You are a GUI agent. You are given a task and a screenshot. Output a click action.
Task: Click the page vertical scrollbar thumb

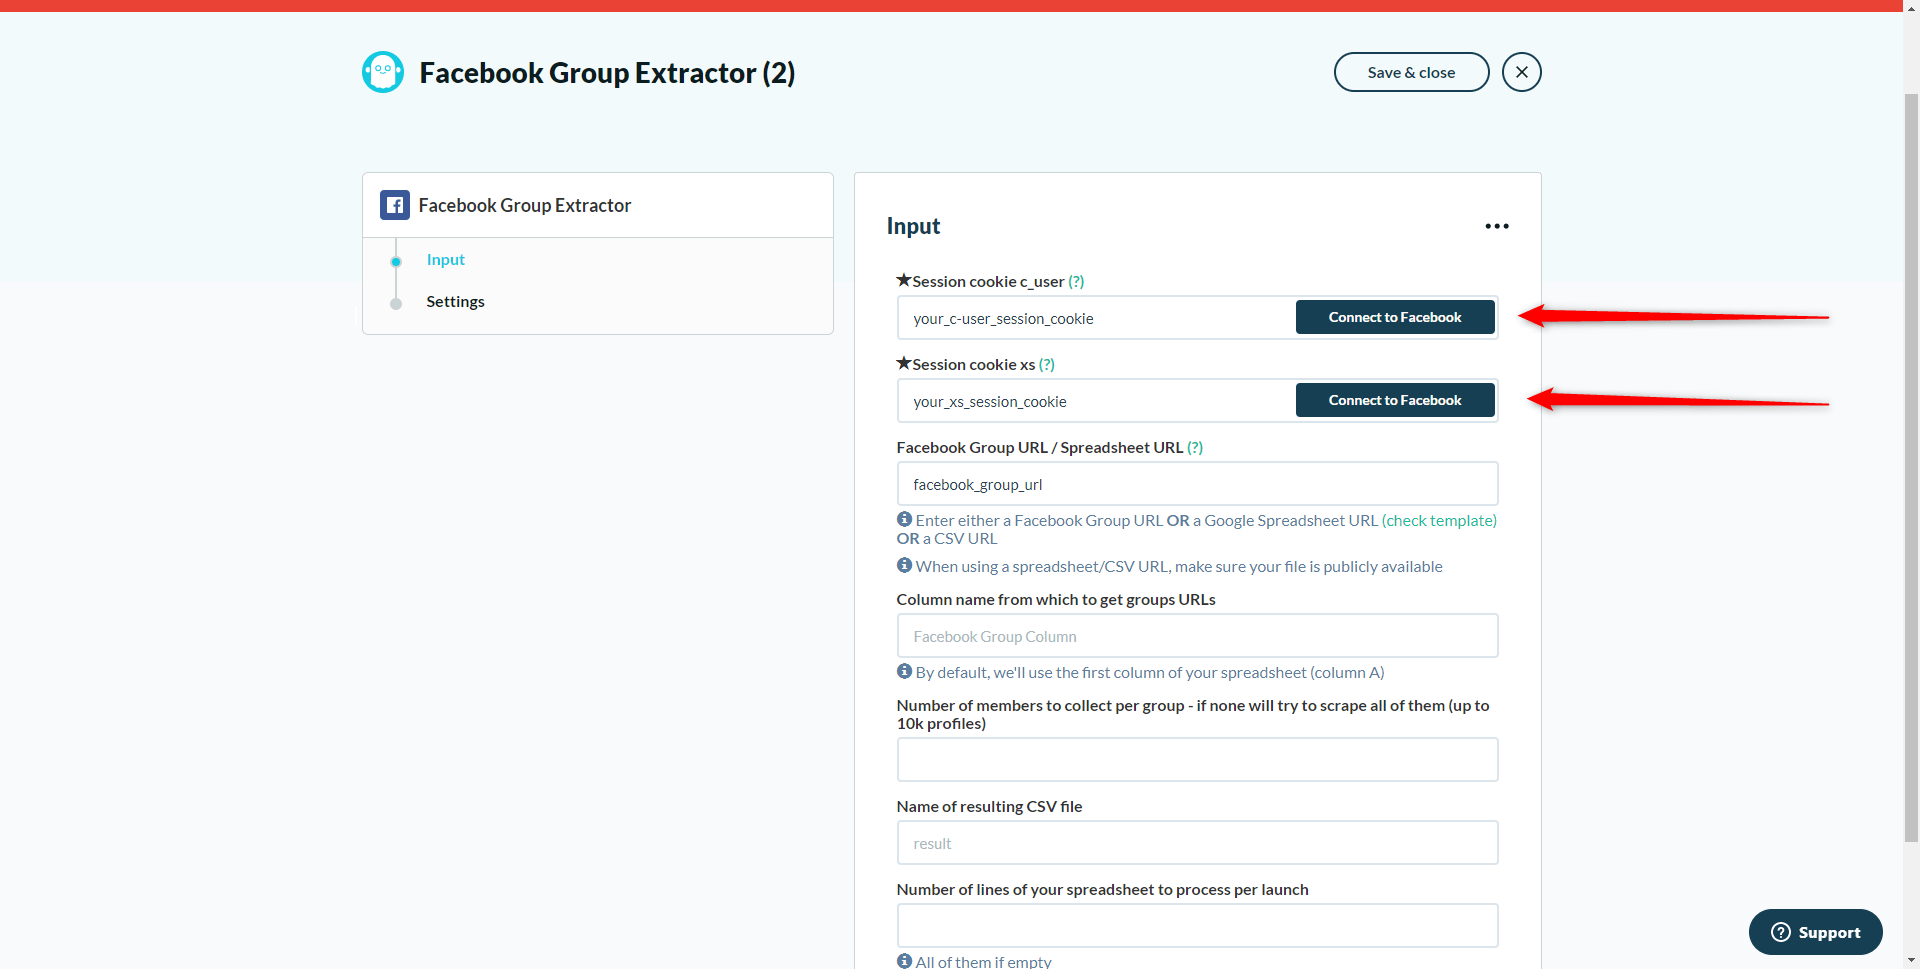[x=1911, y=468]
